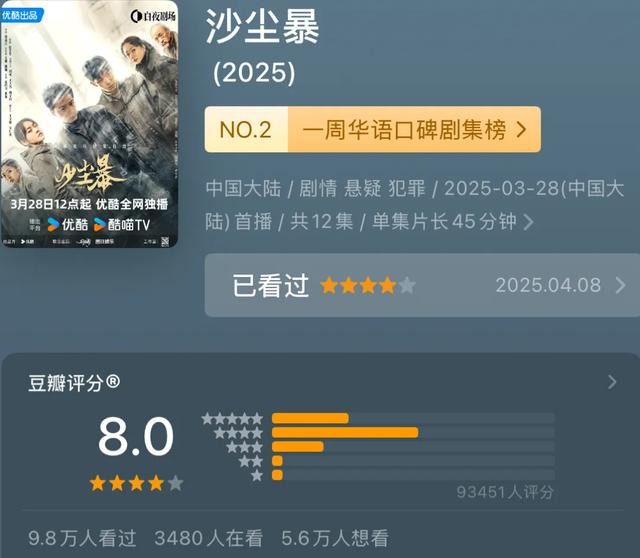Open watched date 2025.04.08

coord(548,285)
